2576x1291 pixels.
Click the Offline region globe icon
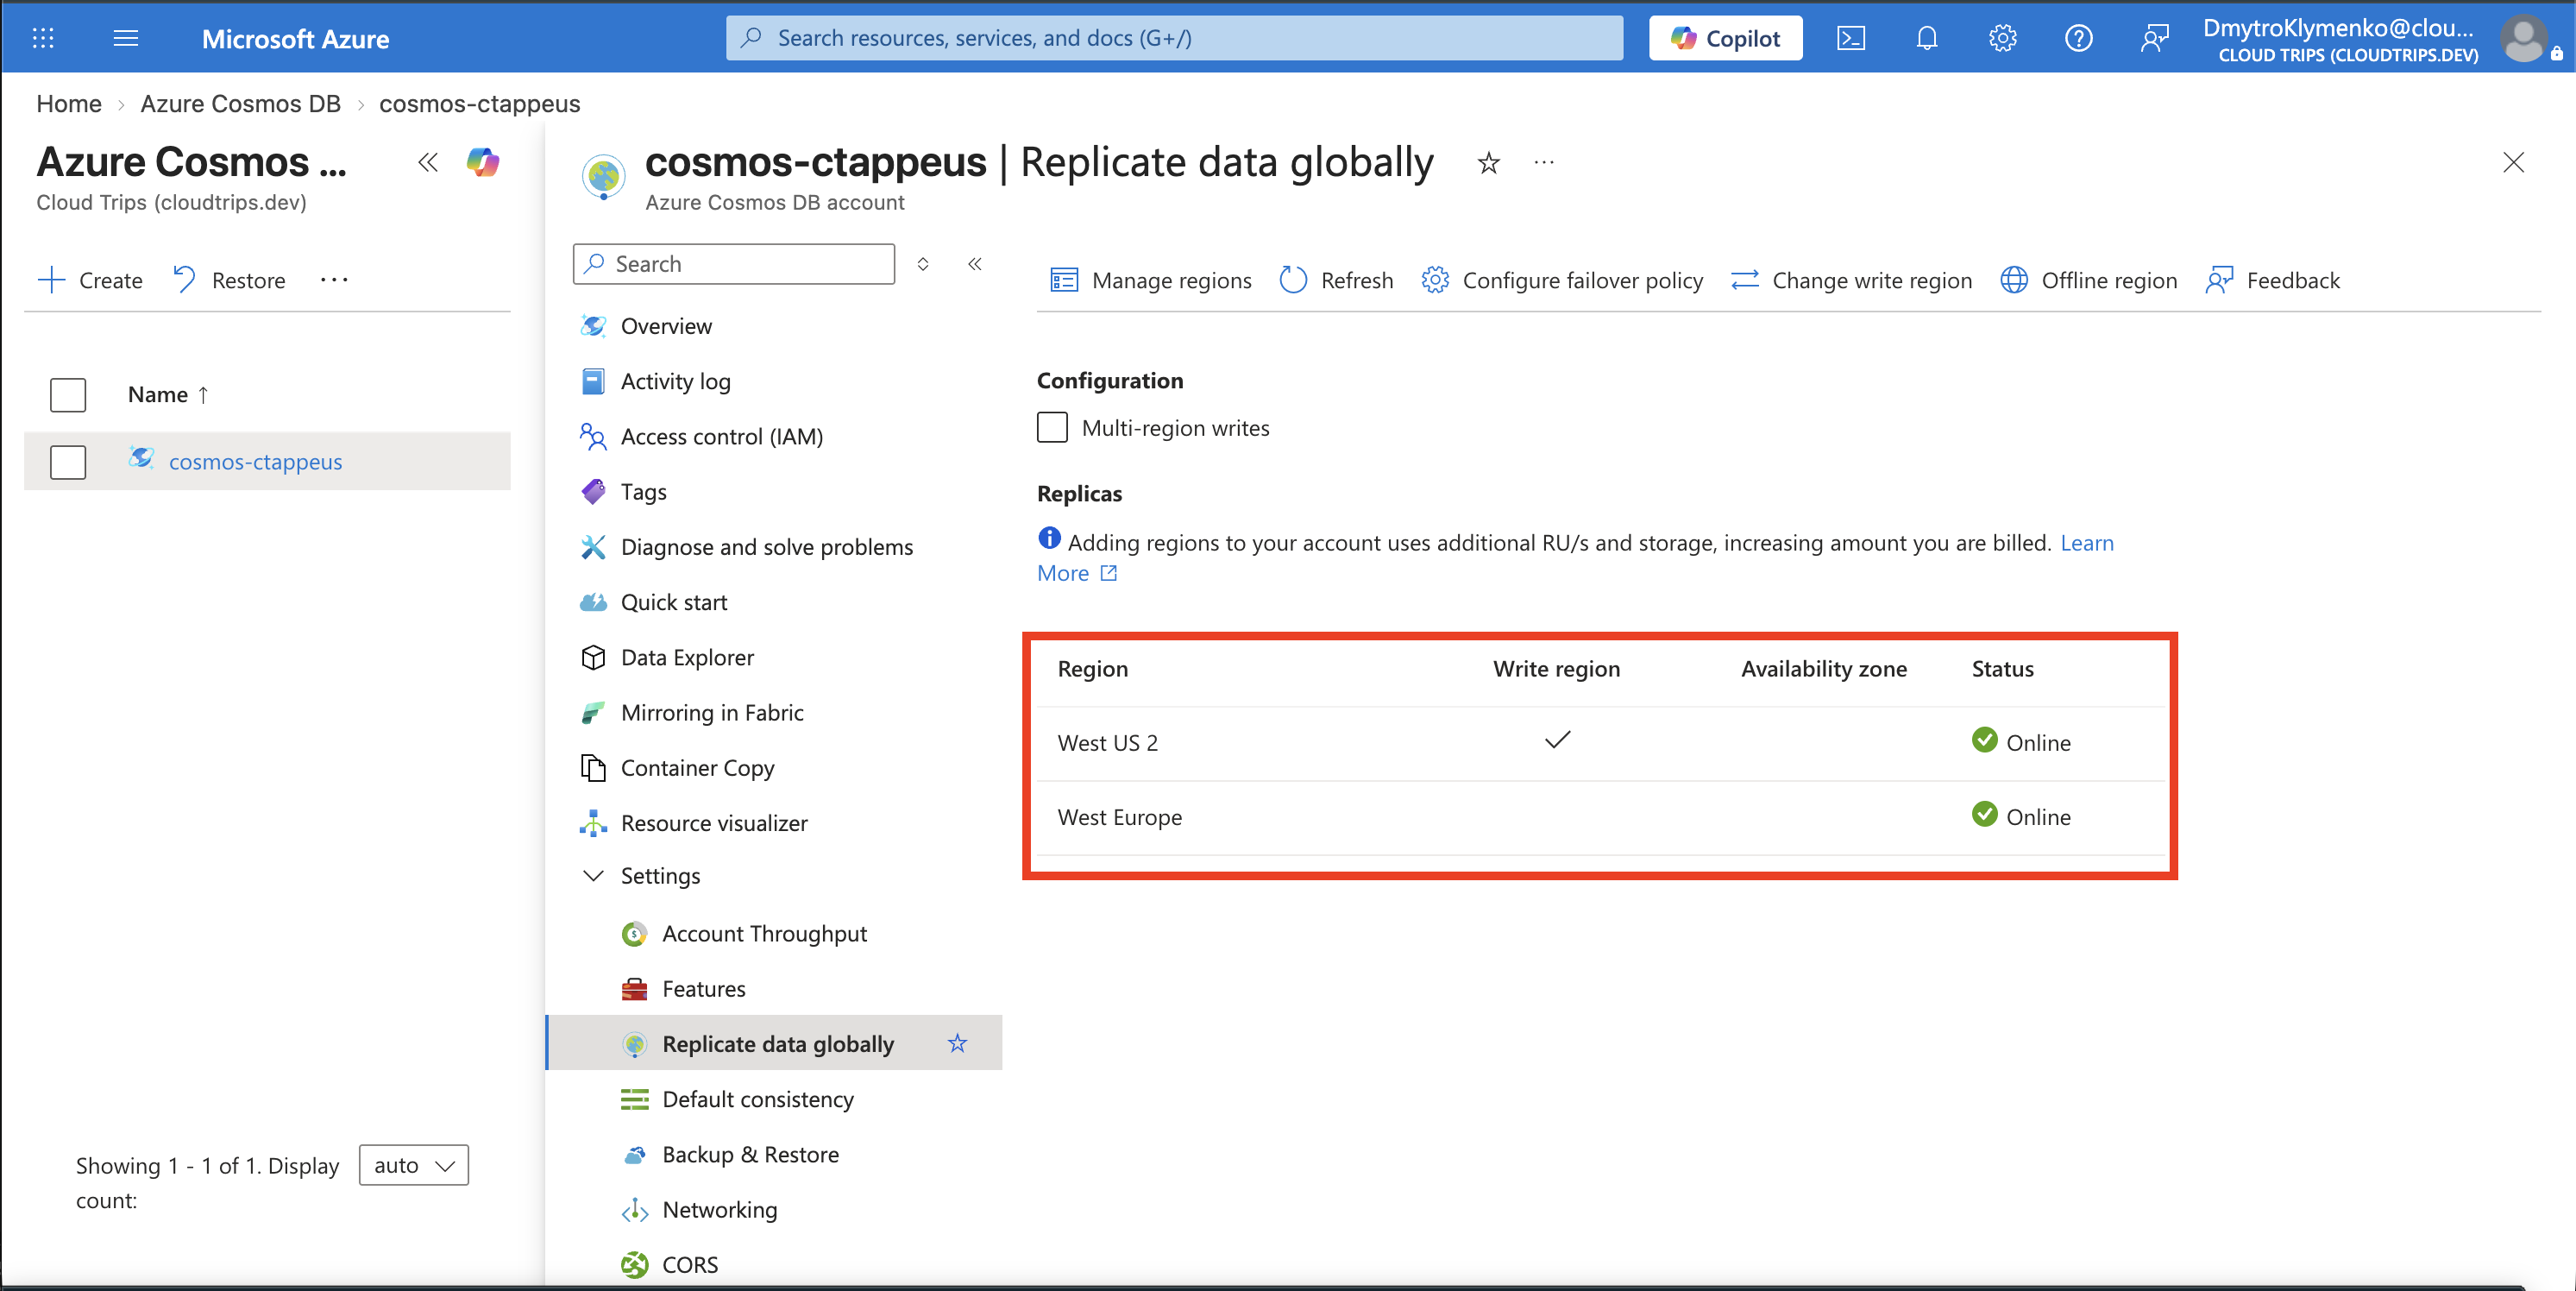point(2014,280)
